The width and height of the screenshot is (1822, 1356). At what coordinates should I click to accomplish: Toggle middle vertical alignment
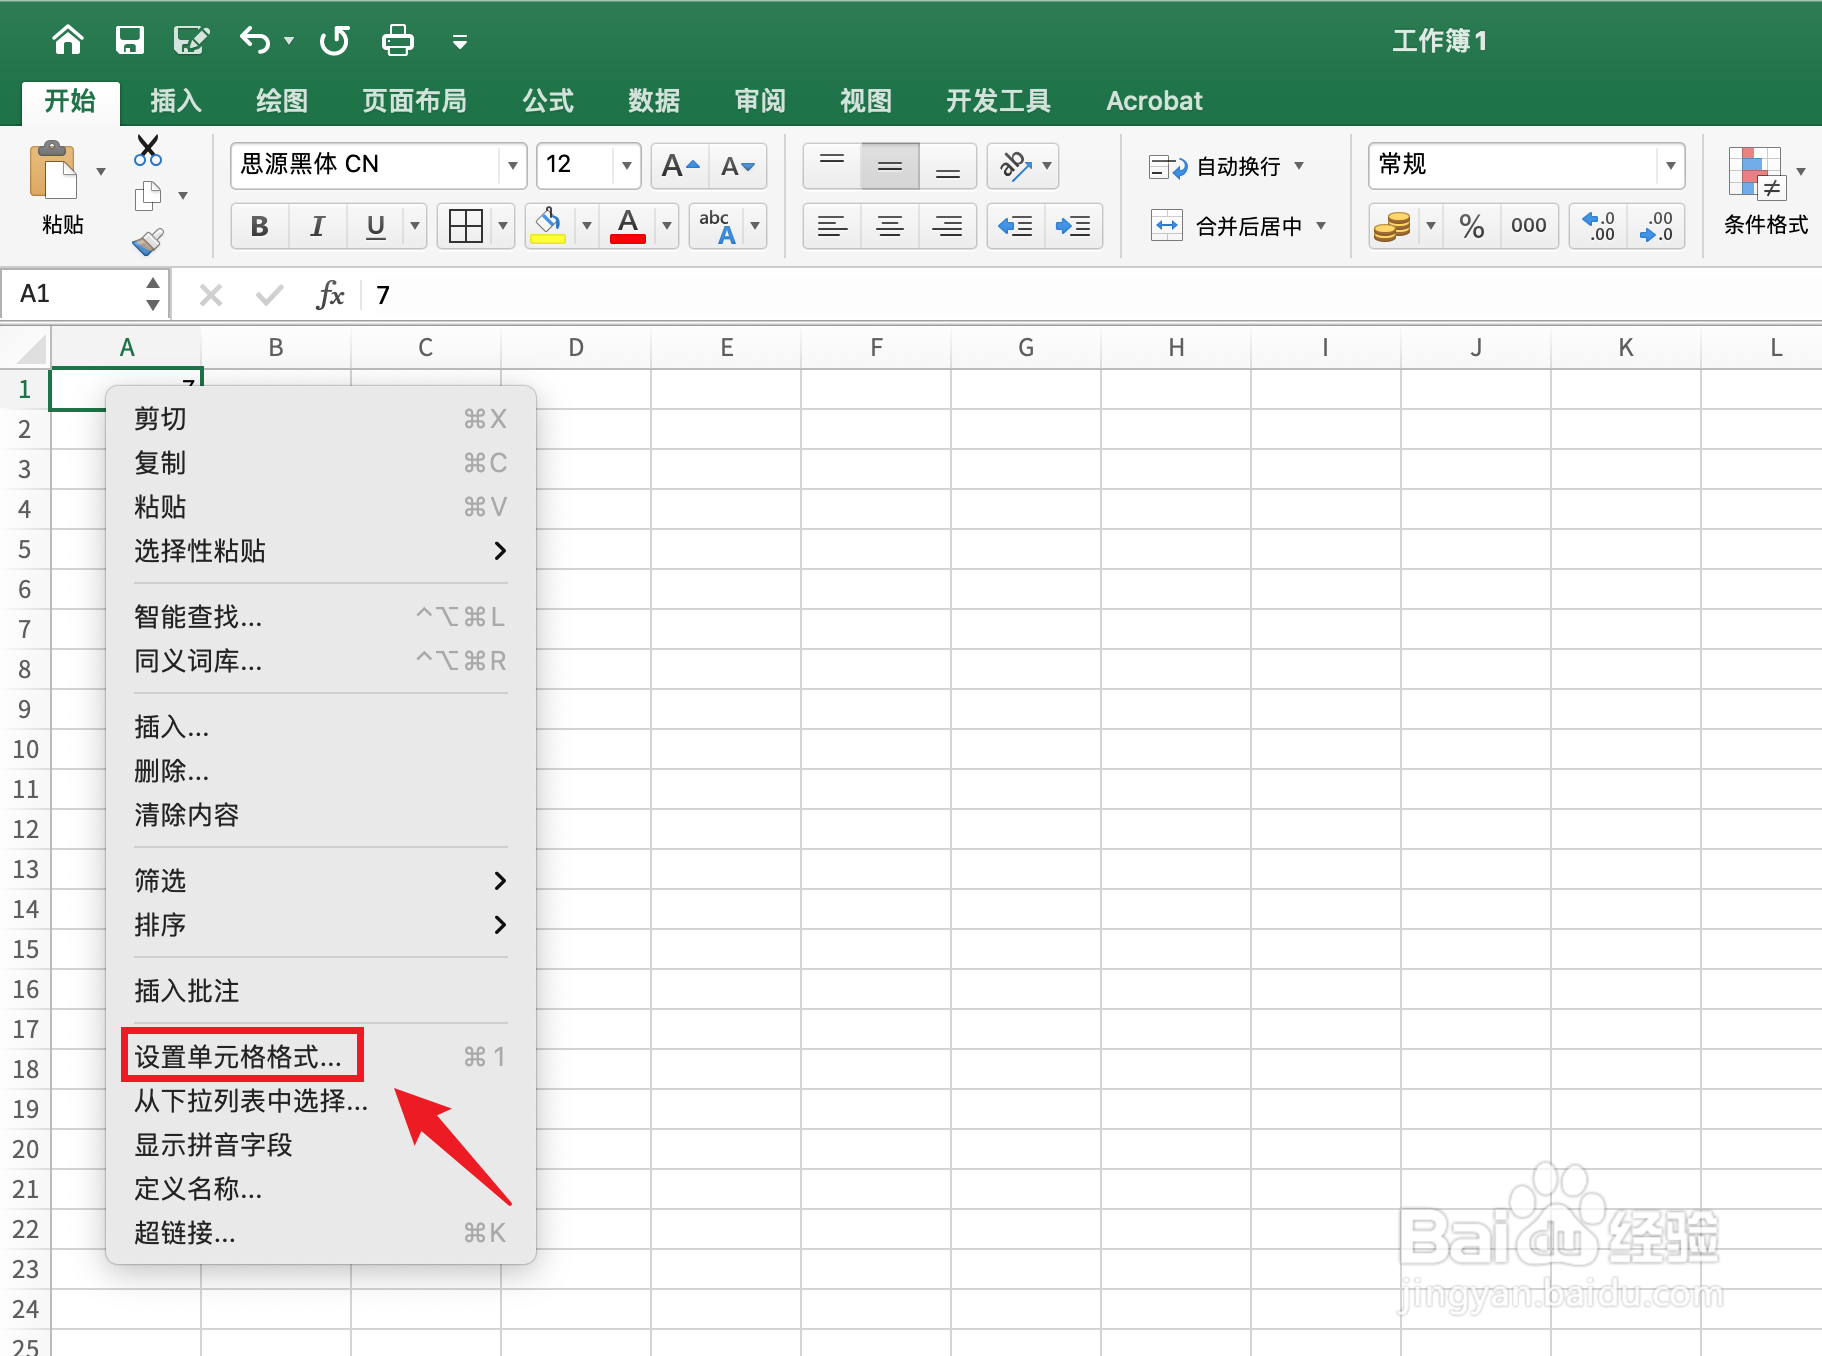click(890, 166)
